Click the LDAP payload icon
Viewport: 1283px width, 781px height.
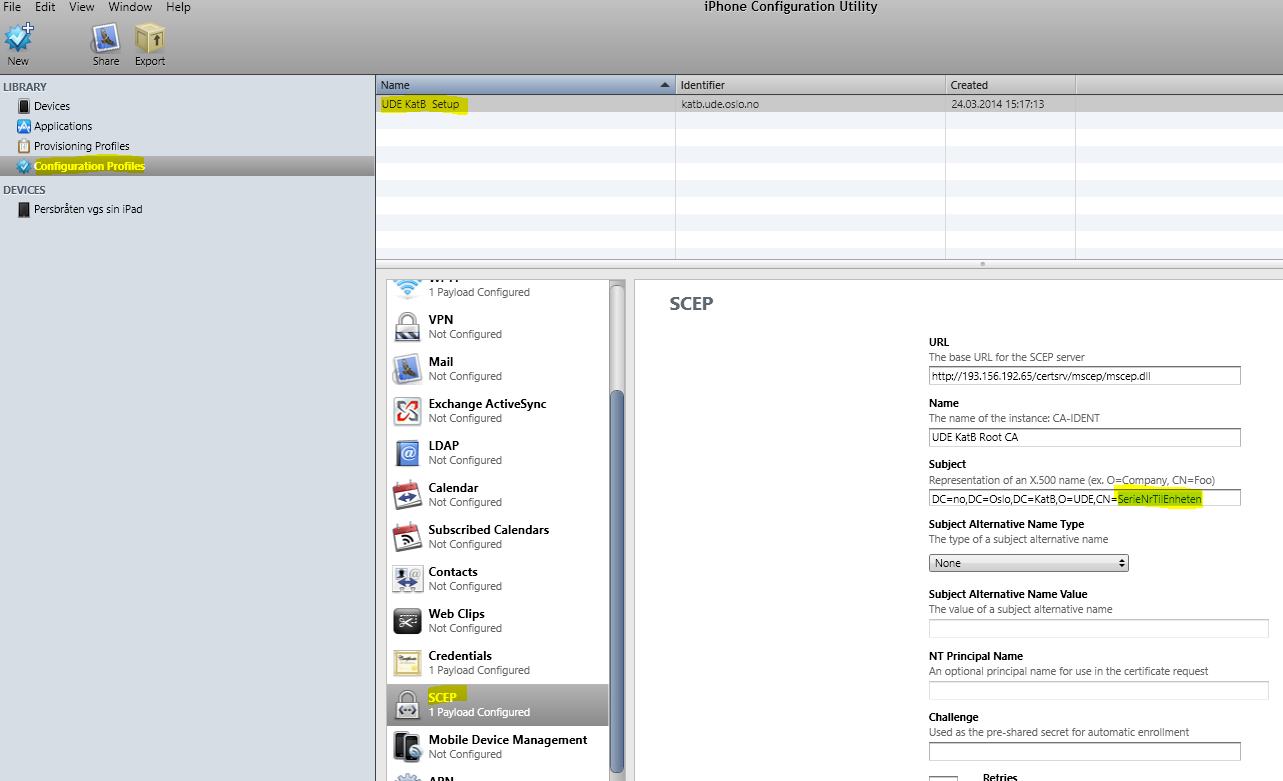coord(407,453)
